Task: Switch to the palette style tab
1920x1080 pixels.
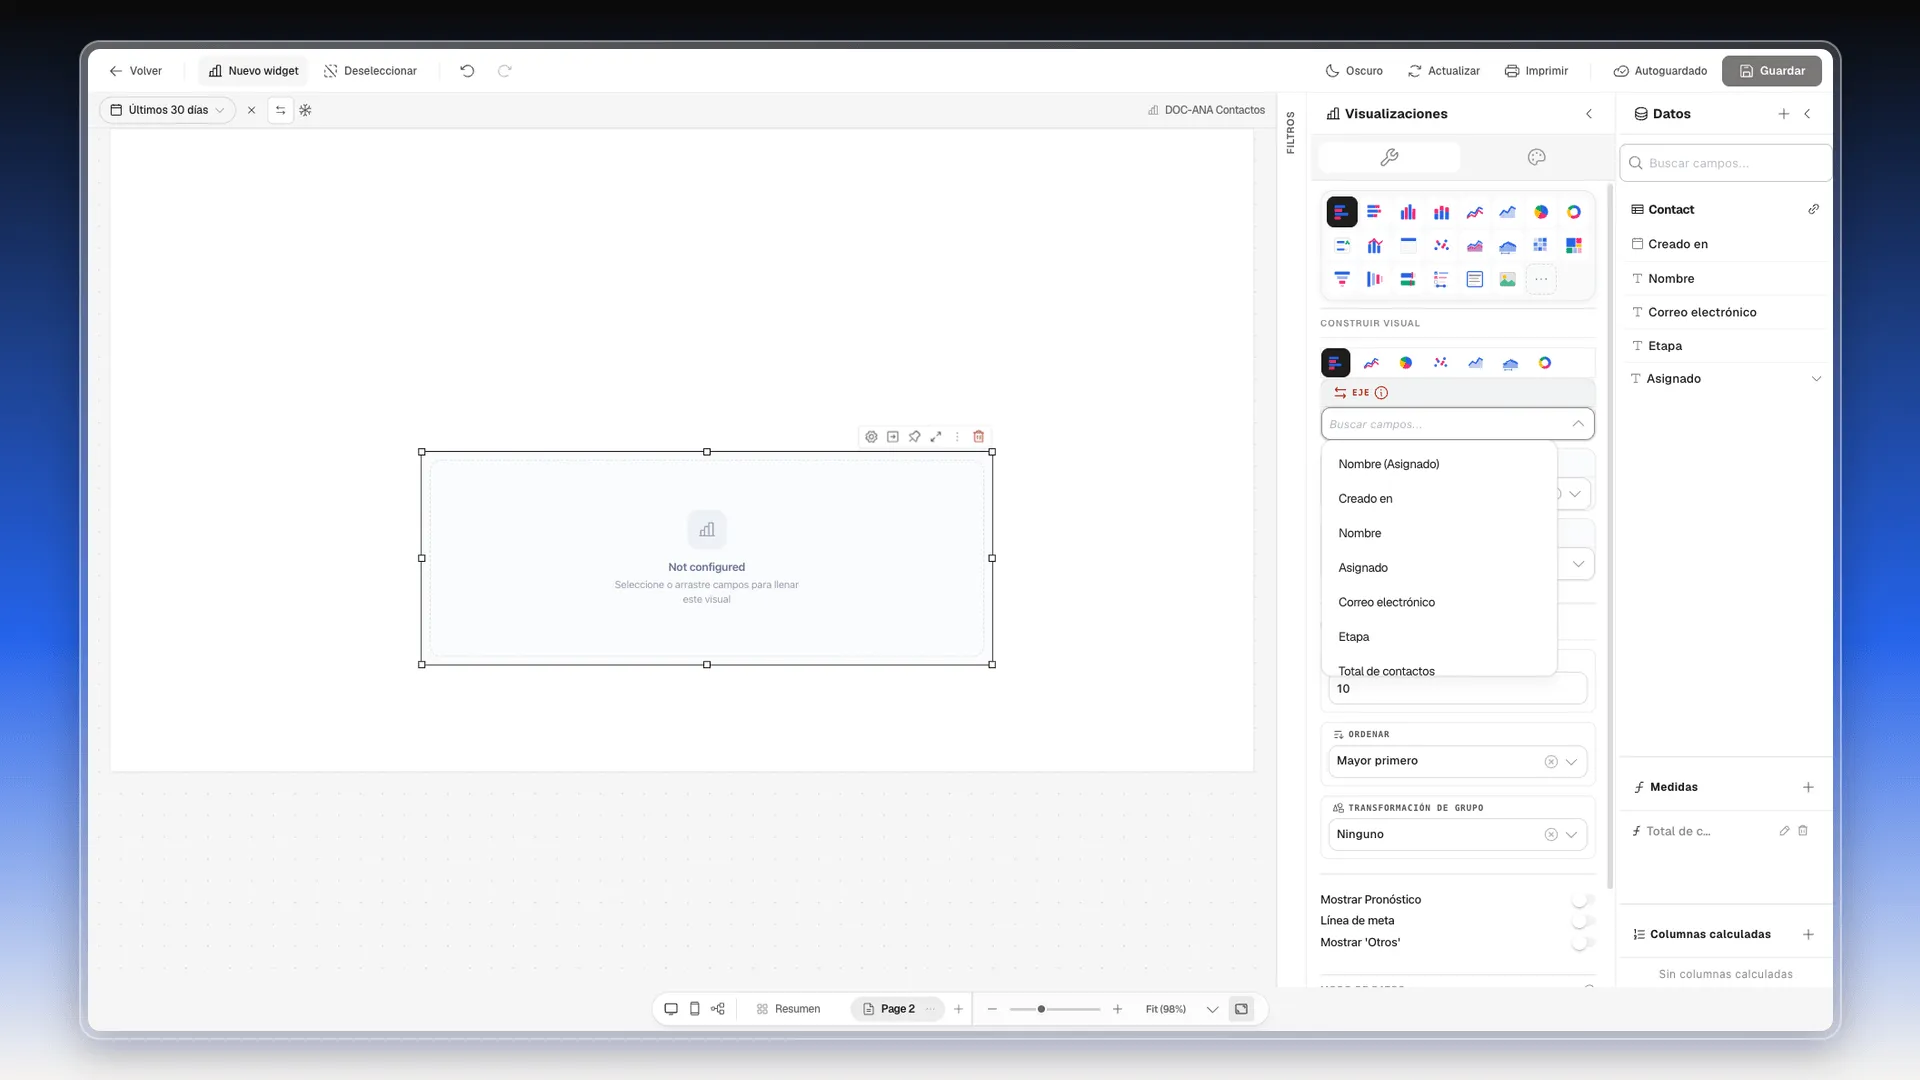Action: 1537,157
